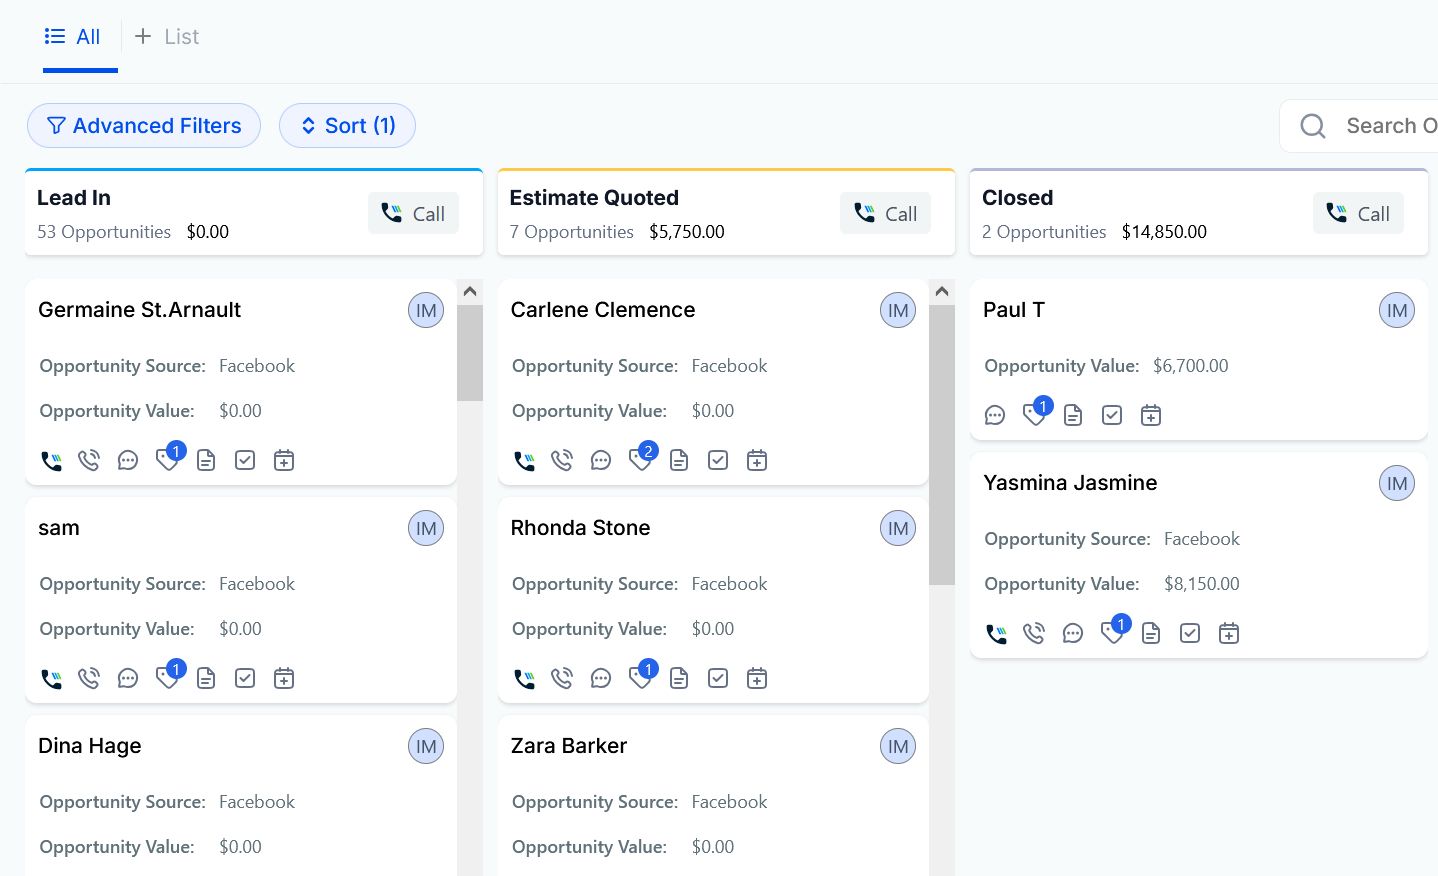Click tags icon on Carlene Clemence card
The width and height of the screenshot is (1438, 876).
pos(640,460)
